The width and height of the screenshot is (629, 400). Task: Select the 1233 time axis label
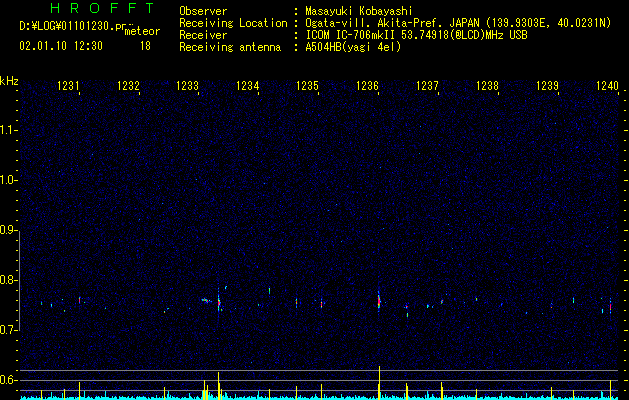point(188,85)
